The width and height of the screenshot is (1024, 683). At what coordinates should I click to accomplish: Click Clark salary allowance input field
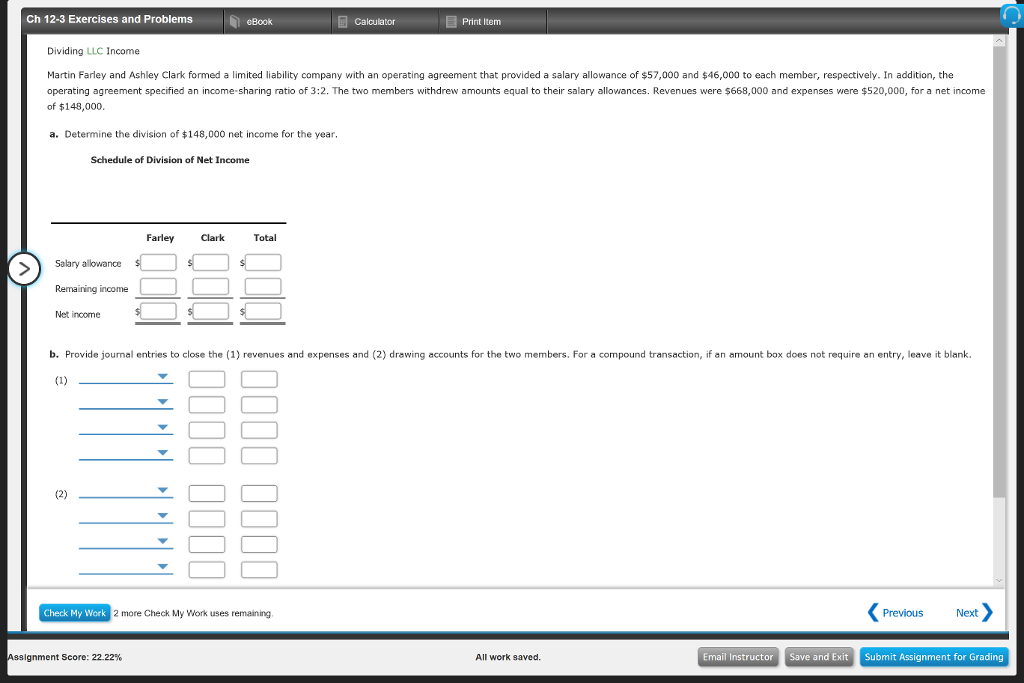[210, 262]
